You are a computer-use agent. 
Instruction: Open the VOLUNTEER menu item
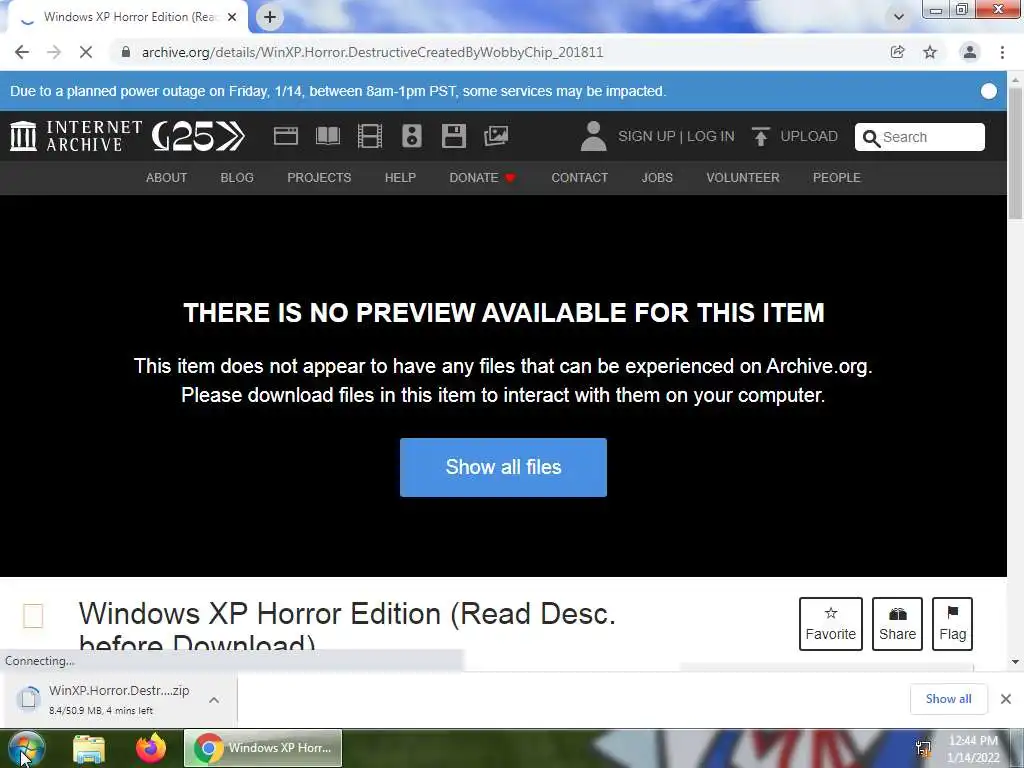[743, 178]
